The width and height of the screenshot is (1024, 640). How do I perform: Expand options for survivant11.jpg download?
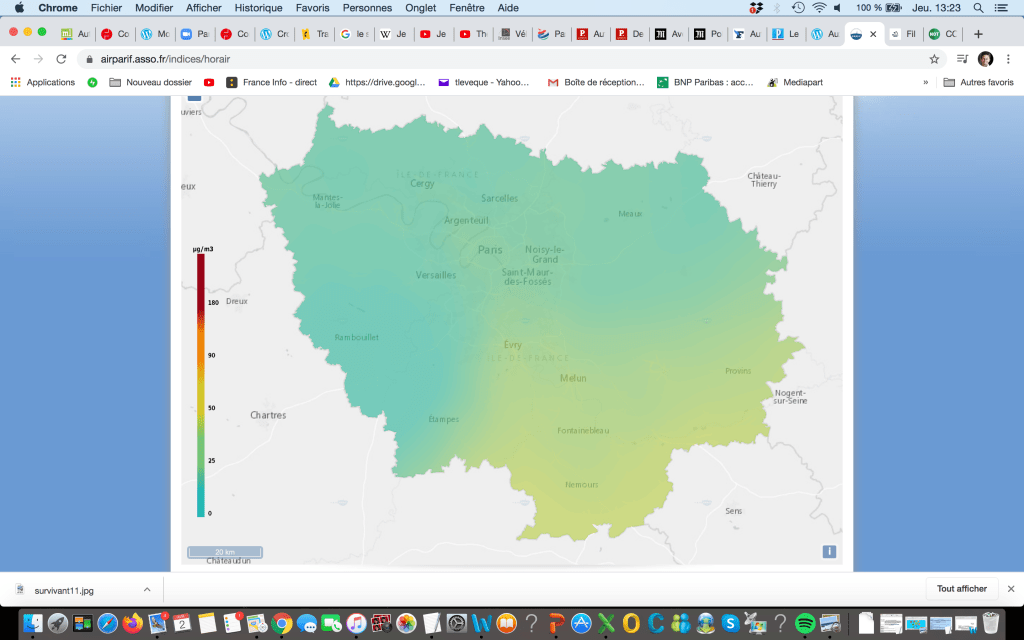click(x=147, y=589)
